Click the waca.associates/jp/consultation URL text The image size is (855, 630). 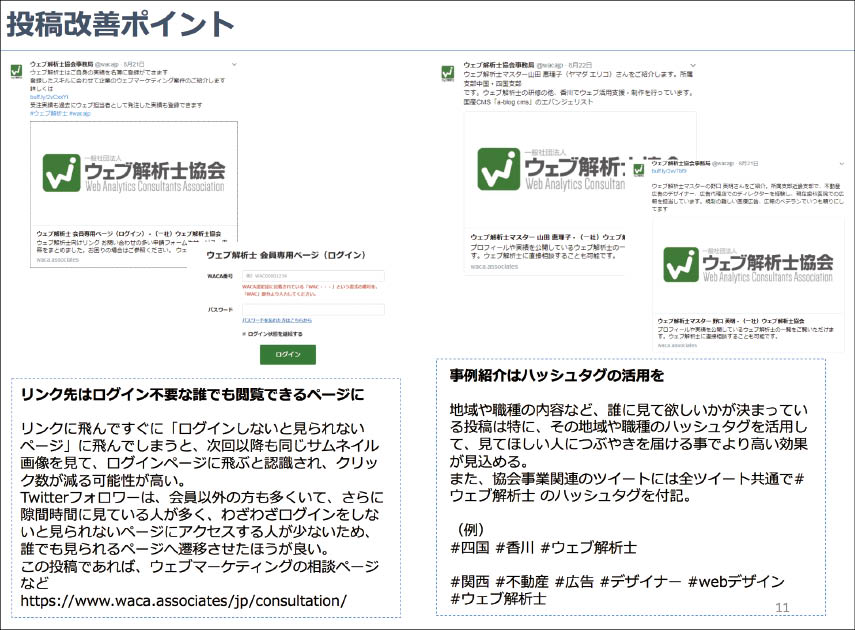183,601
